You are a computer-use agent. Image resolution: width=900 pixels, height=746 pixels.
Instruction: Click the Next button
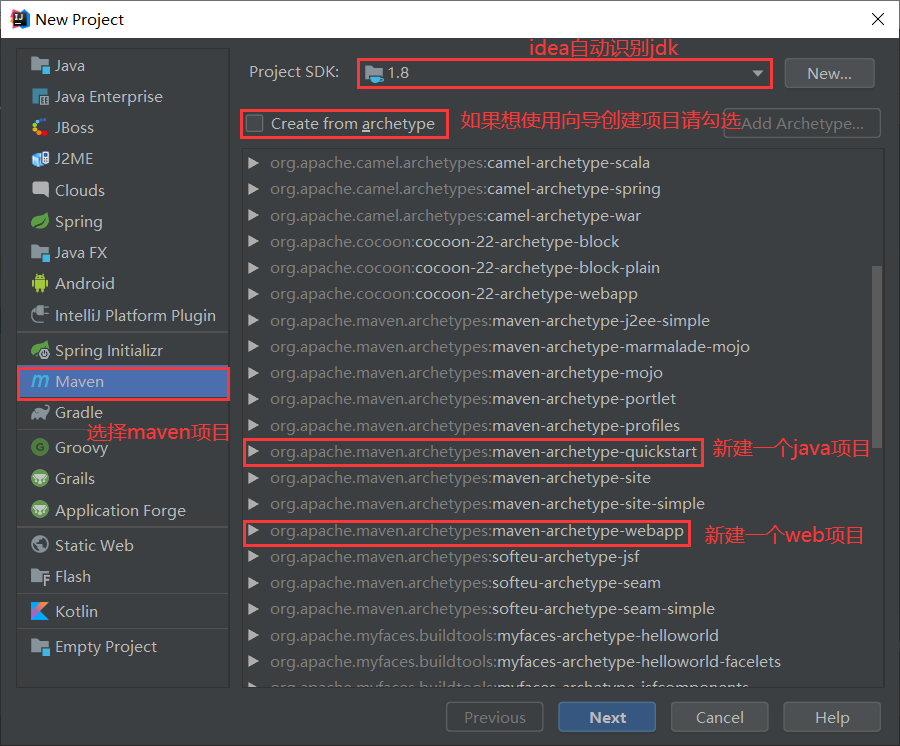[607, 717]
